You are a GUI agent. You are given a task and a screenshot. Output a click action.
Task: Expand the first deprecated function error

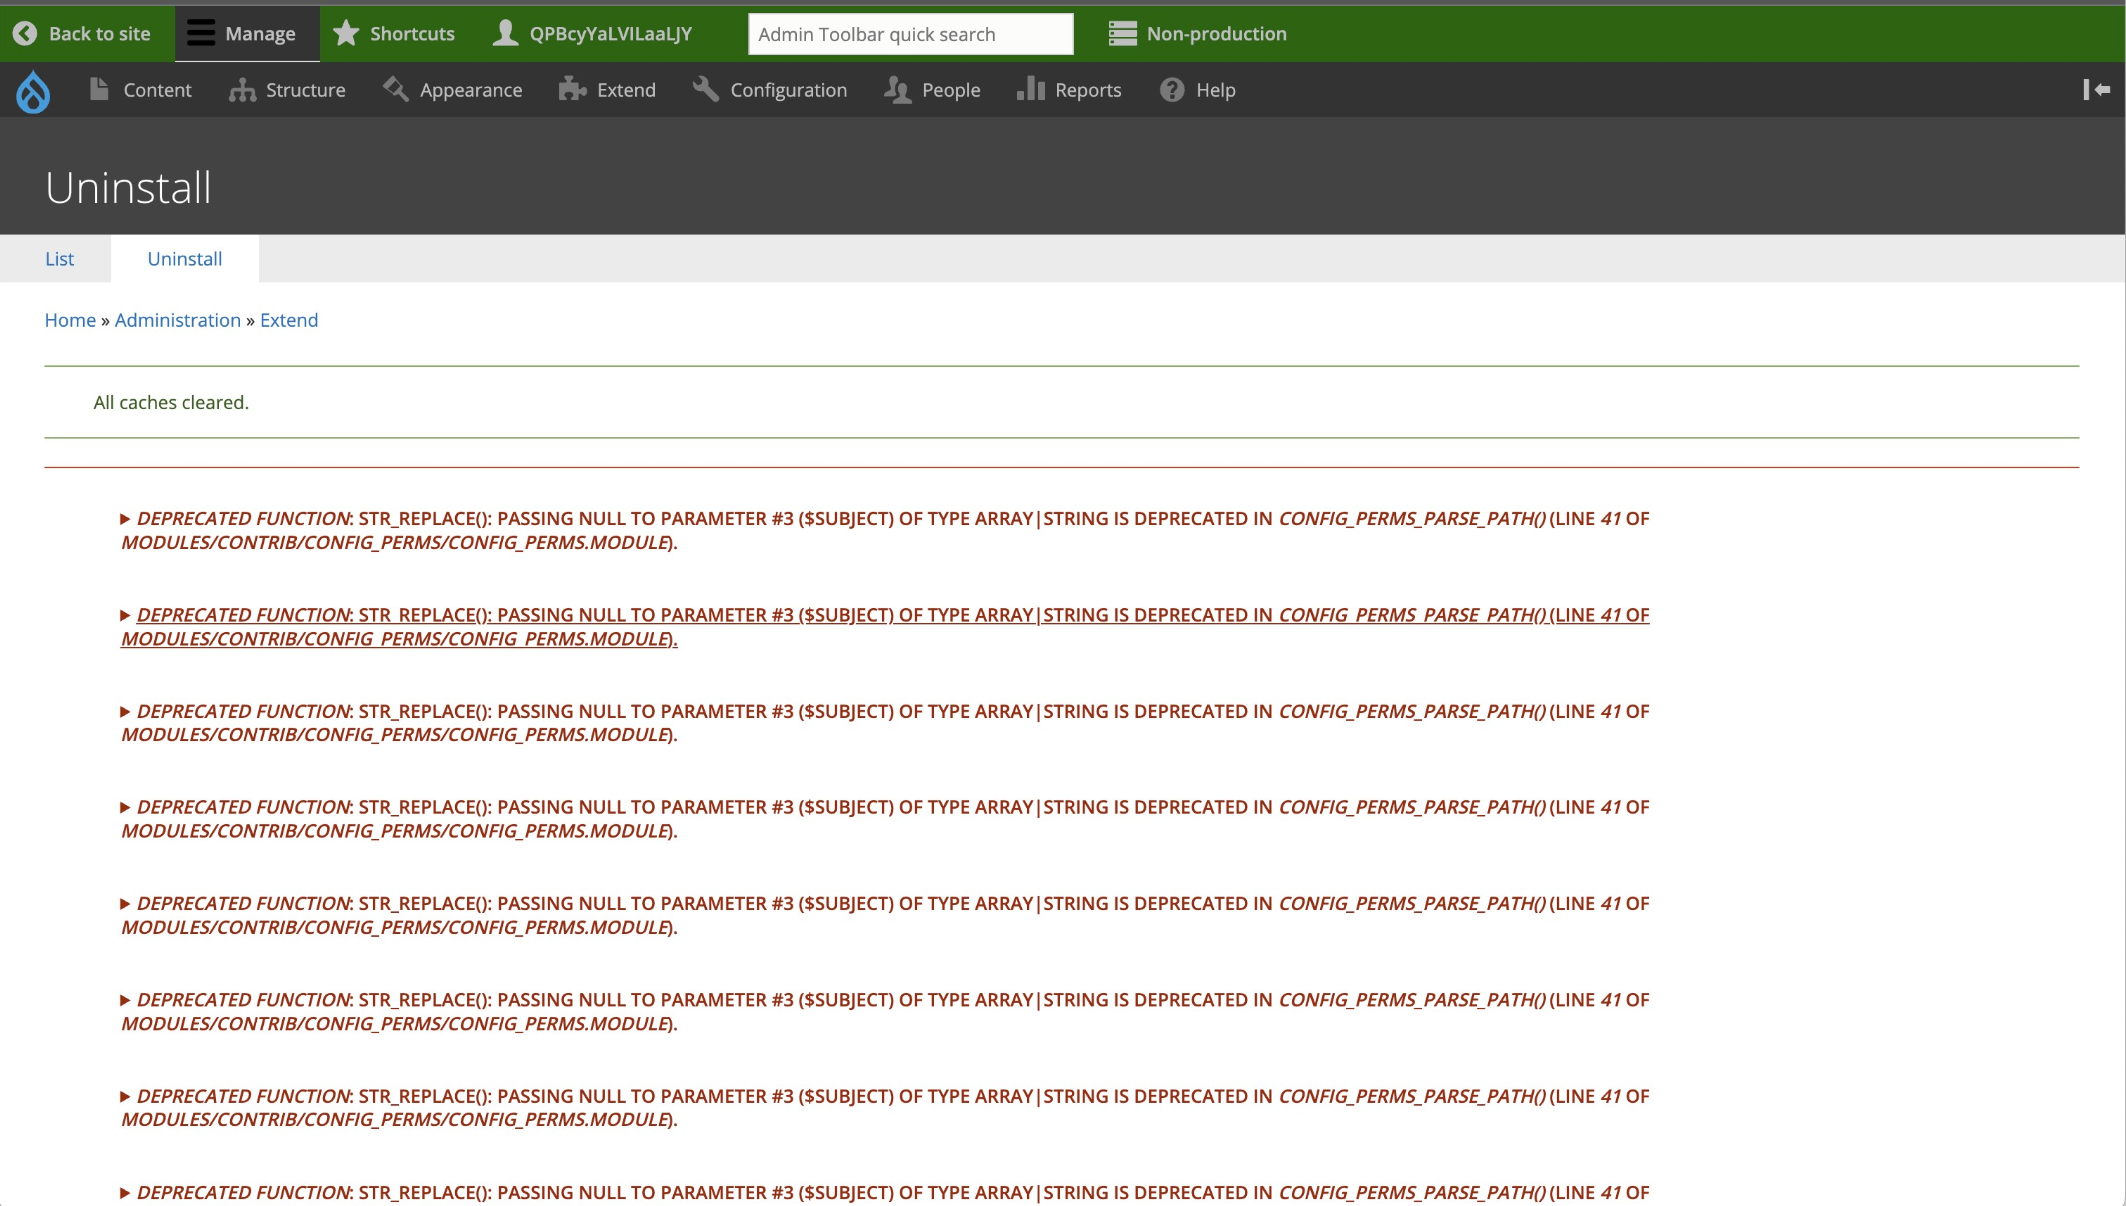tap(125, 519)
